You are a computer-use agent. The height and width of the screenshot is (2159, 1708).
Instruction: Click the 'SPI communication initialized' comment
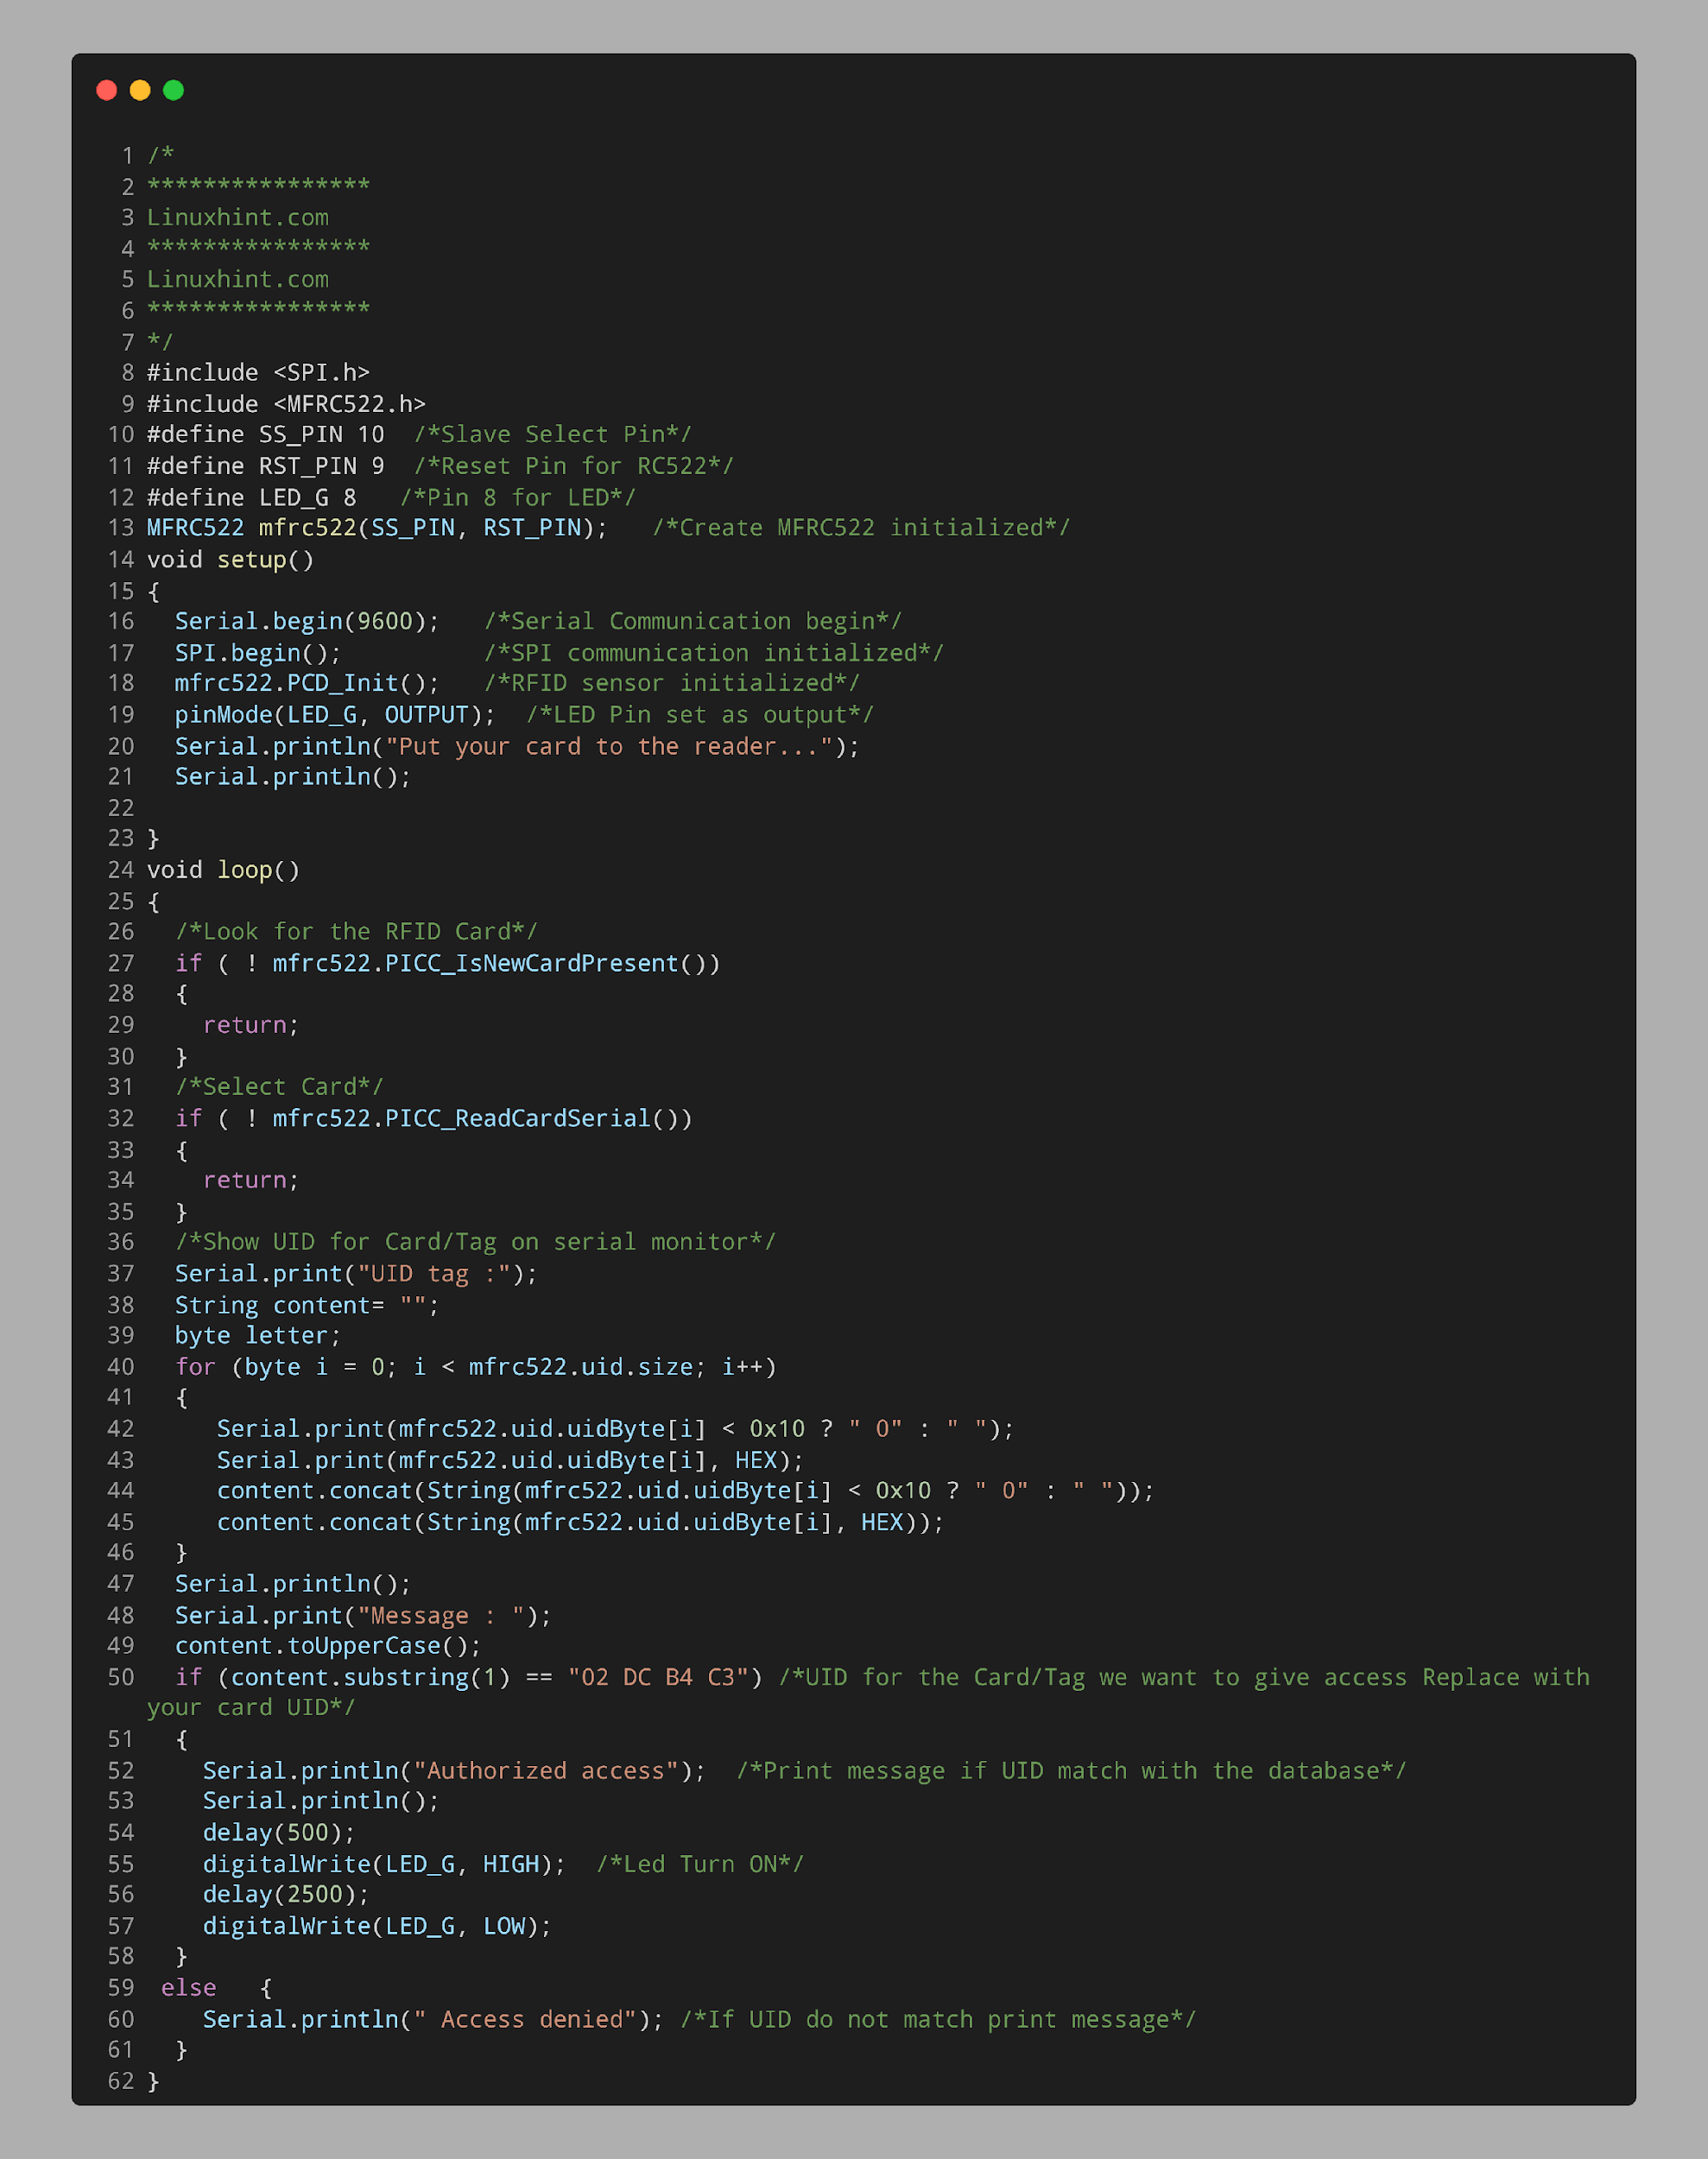point(714,653)
